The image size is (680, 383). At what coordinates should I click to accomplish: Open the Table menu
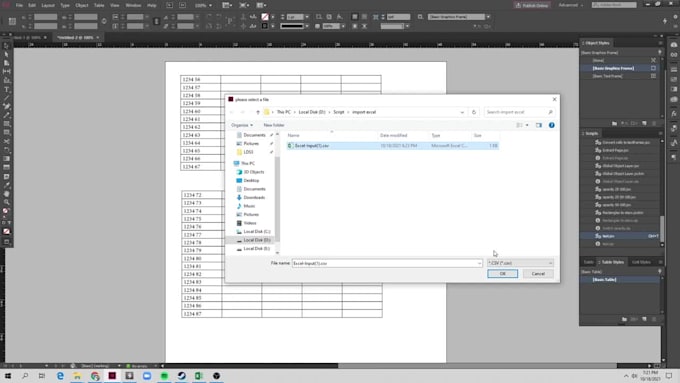tap(99, 5)
